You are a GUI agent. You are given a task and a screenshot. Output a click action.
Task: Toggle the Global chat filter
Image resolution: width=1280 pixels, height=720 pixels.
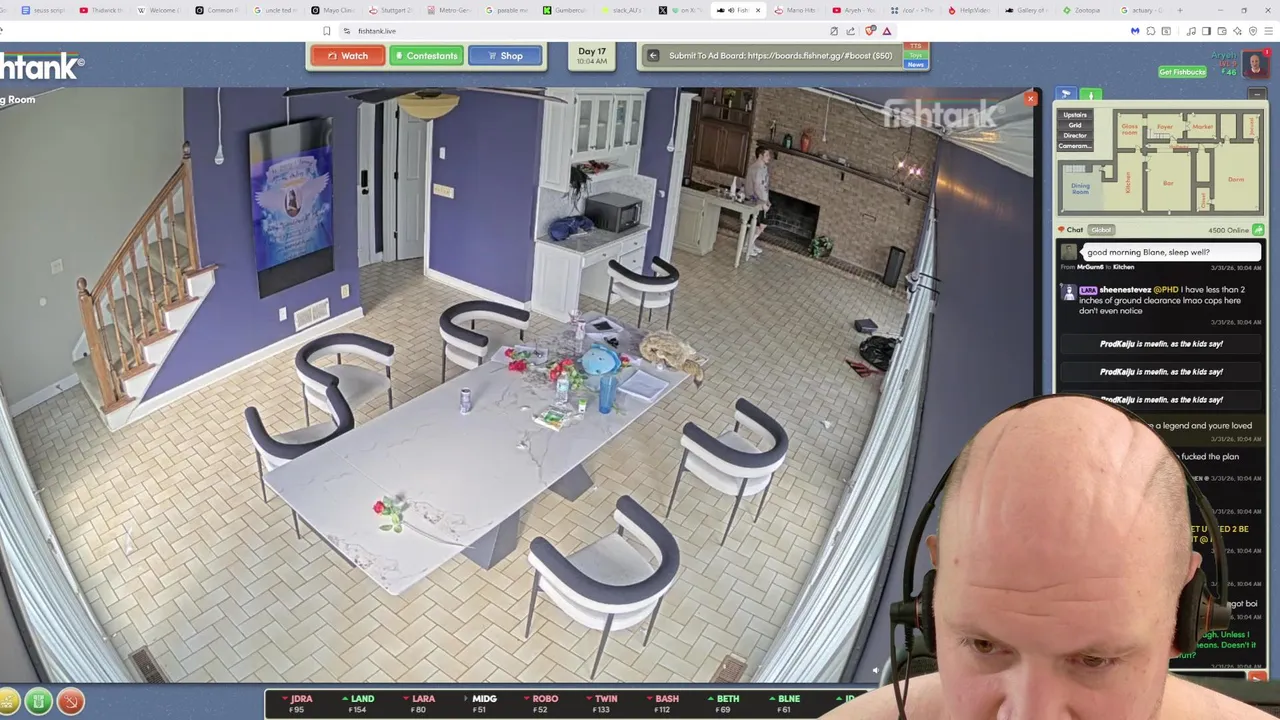pos(1101,230)
